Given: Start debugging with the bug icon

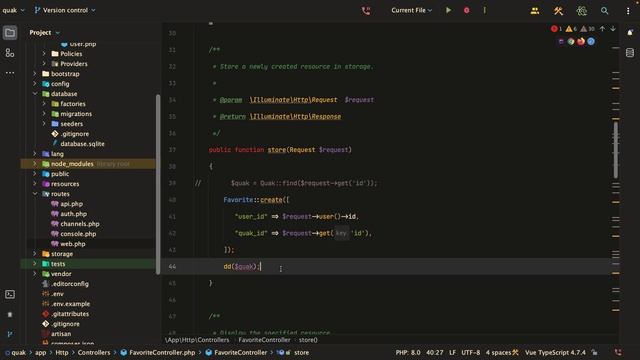Looking at the screenshot, I should click(467, 10).
